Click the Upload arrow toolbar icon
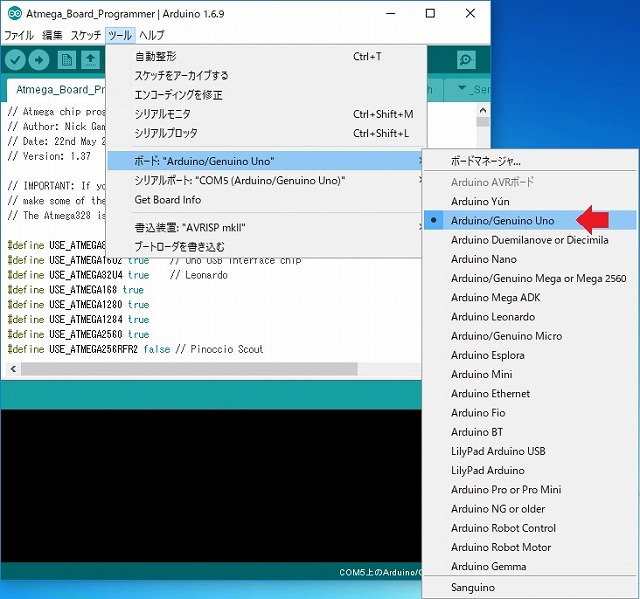Screen dimensions: 640x599 point(39,60)
